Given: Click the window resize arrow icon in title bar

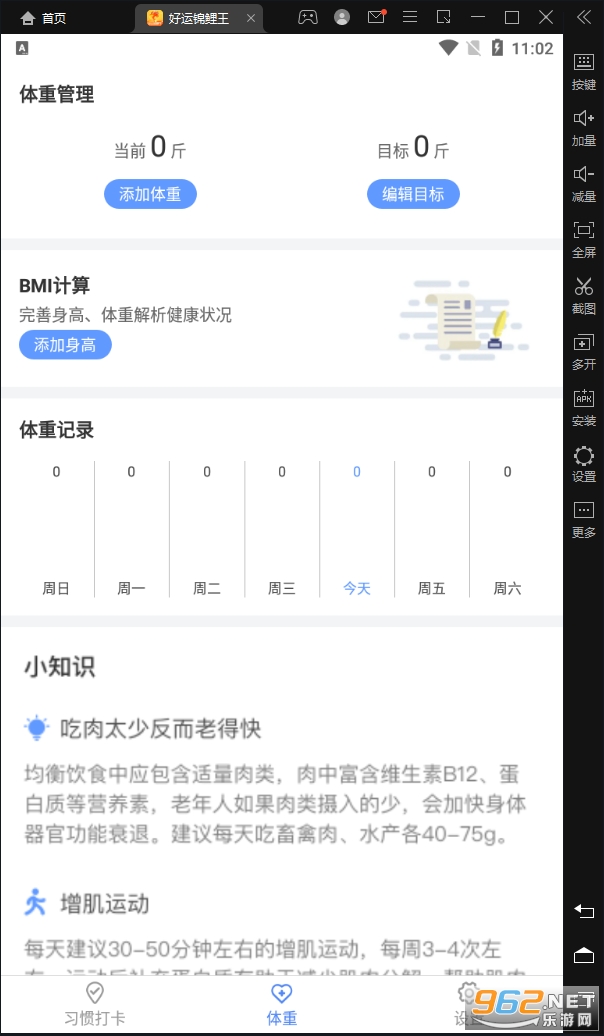Looking at the screenshot, I should point(444,17).
